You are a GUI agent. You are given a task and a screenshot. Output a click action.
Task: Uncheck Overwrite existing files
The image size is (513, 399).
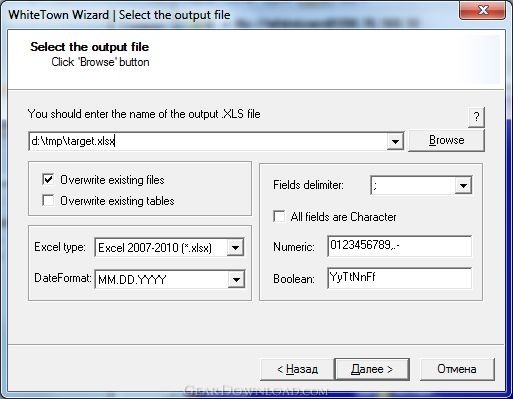48,180
